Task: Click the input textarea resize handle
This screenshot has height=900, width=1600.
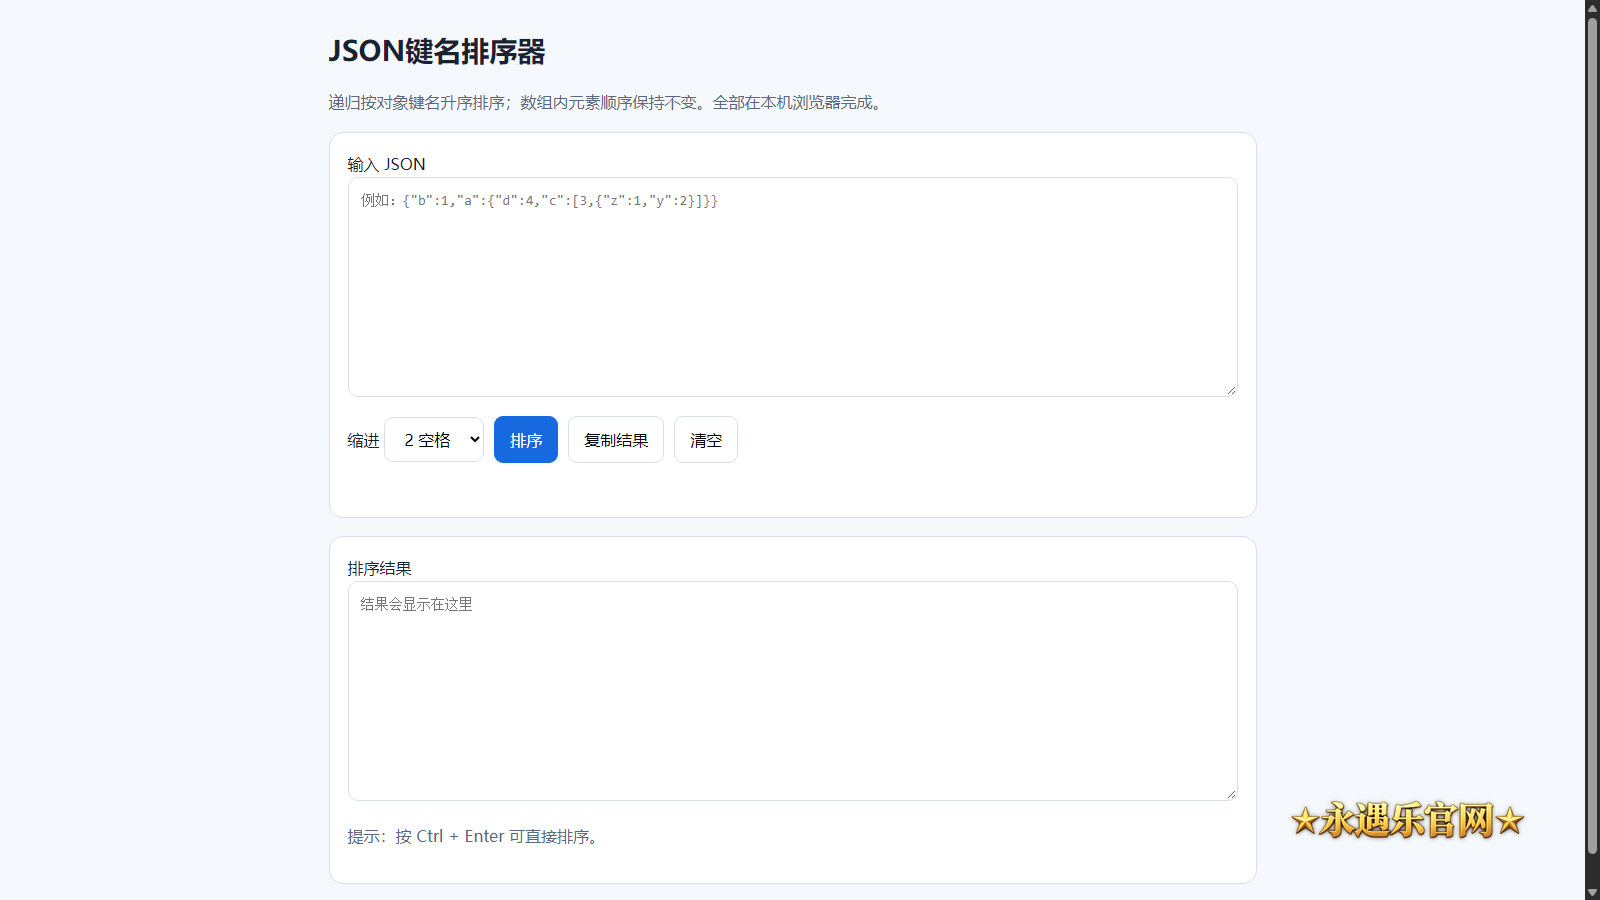Action: (x=1231, y=390)
